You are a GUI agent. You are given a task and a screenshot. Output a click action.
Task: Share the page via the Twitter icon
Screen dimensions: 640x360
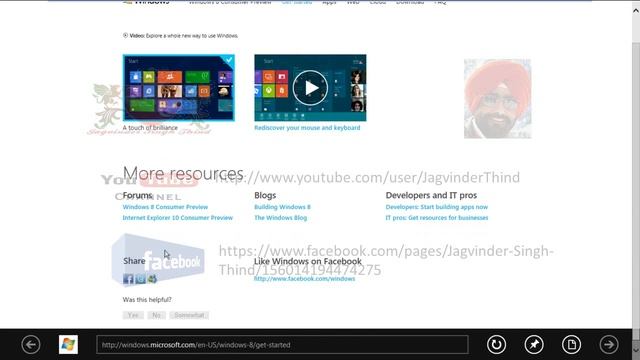pyautogui.click(x=140, y=279)
